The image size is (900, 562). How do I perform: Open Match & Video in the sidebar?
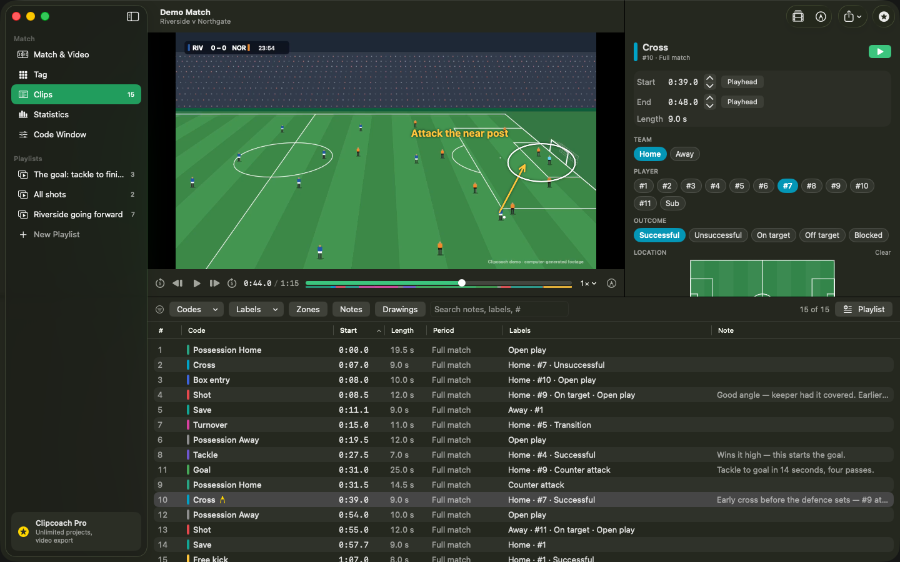pos(76,55)
